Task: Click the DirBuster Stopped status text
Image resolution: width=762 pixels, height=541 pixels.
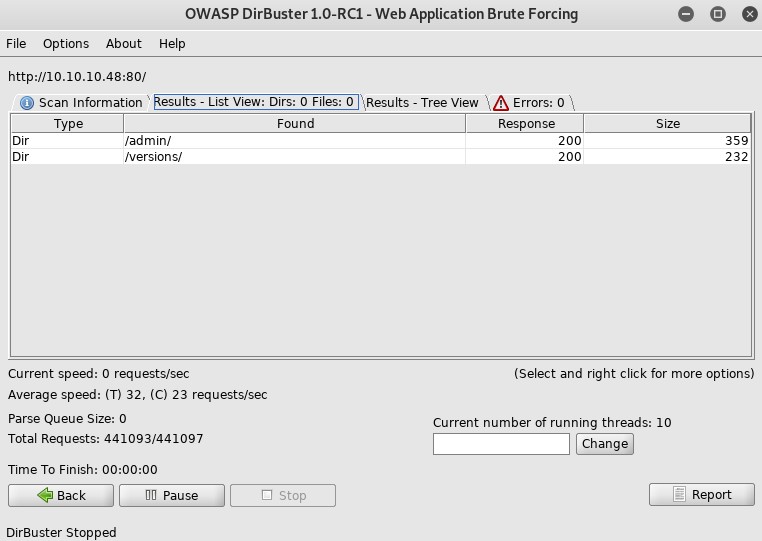Action: [x=61, y=533]
